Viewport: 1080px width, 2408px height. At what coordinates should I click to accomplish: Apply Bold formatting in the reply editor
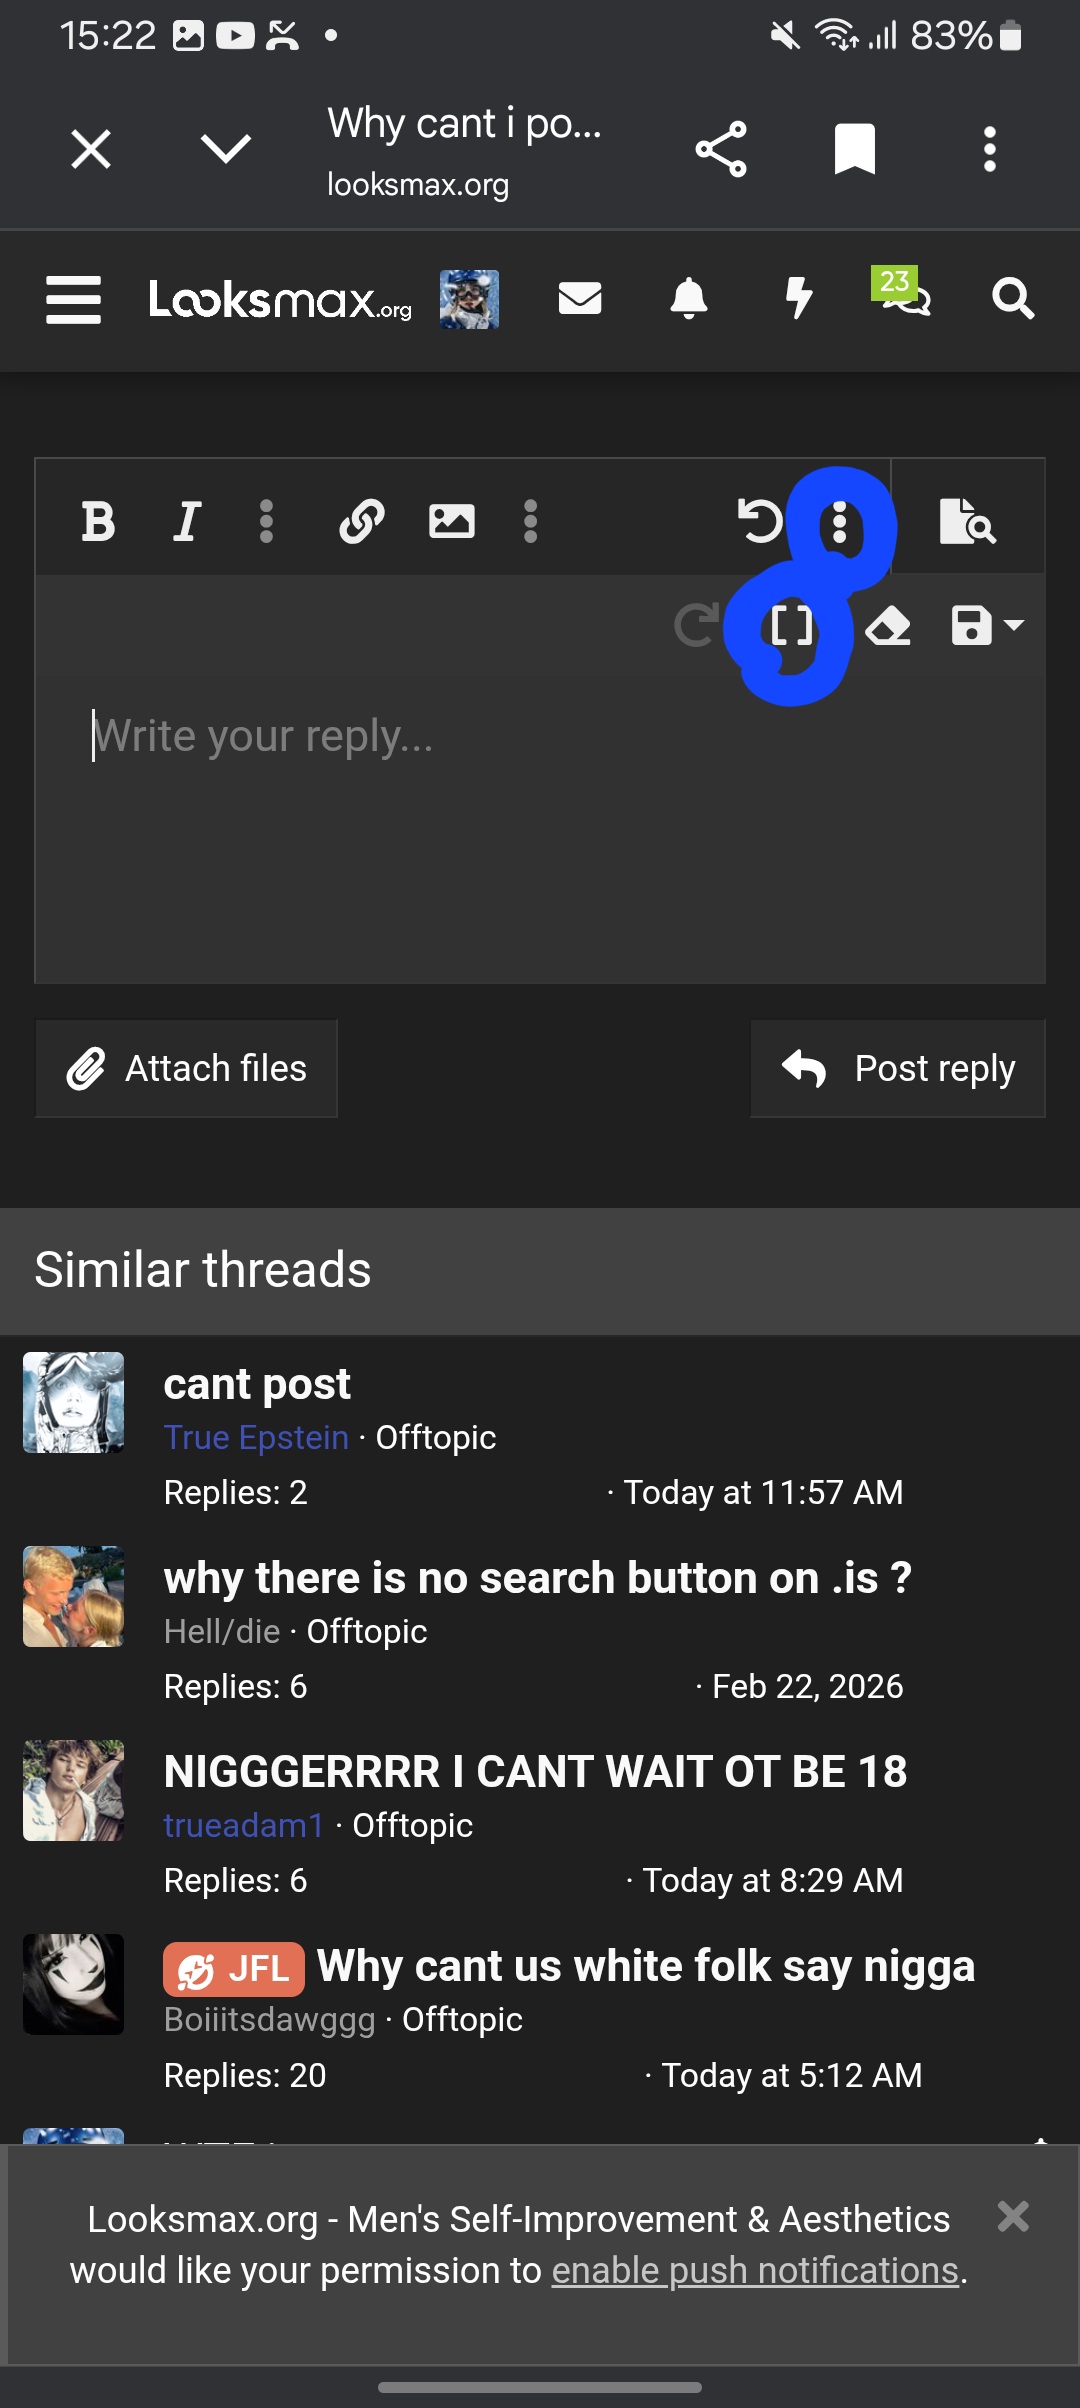(97, 520)
